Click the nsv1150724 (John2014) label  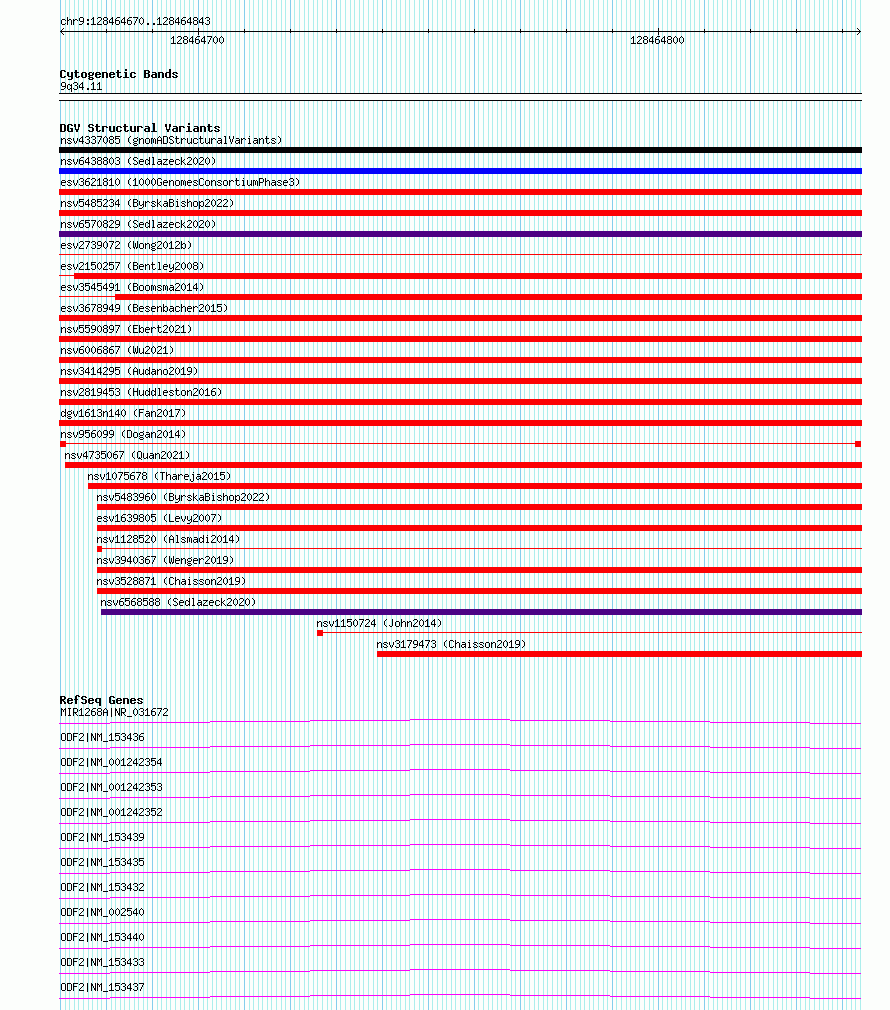[379, 623]
